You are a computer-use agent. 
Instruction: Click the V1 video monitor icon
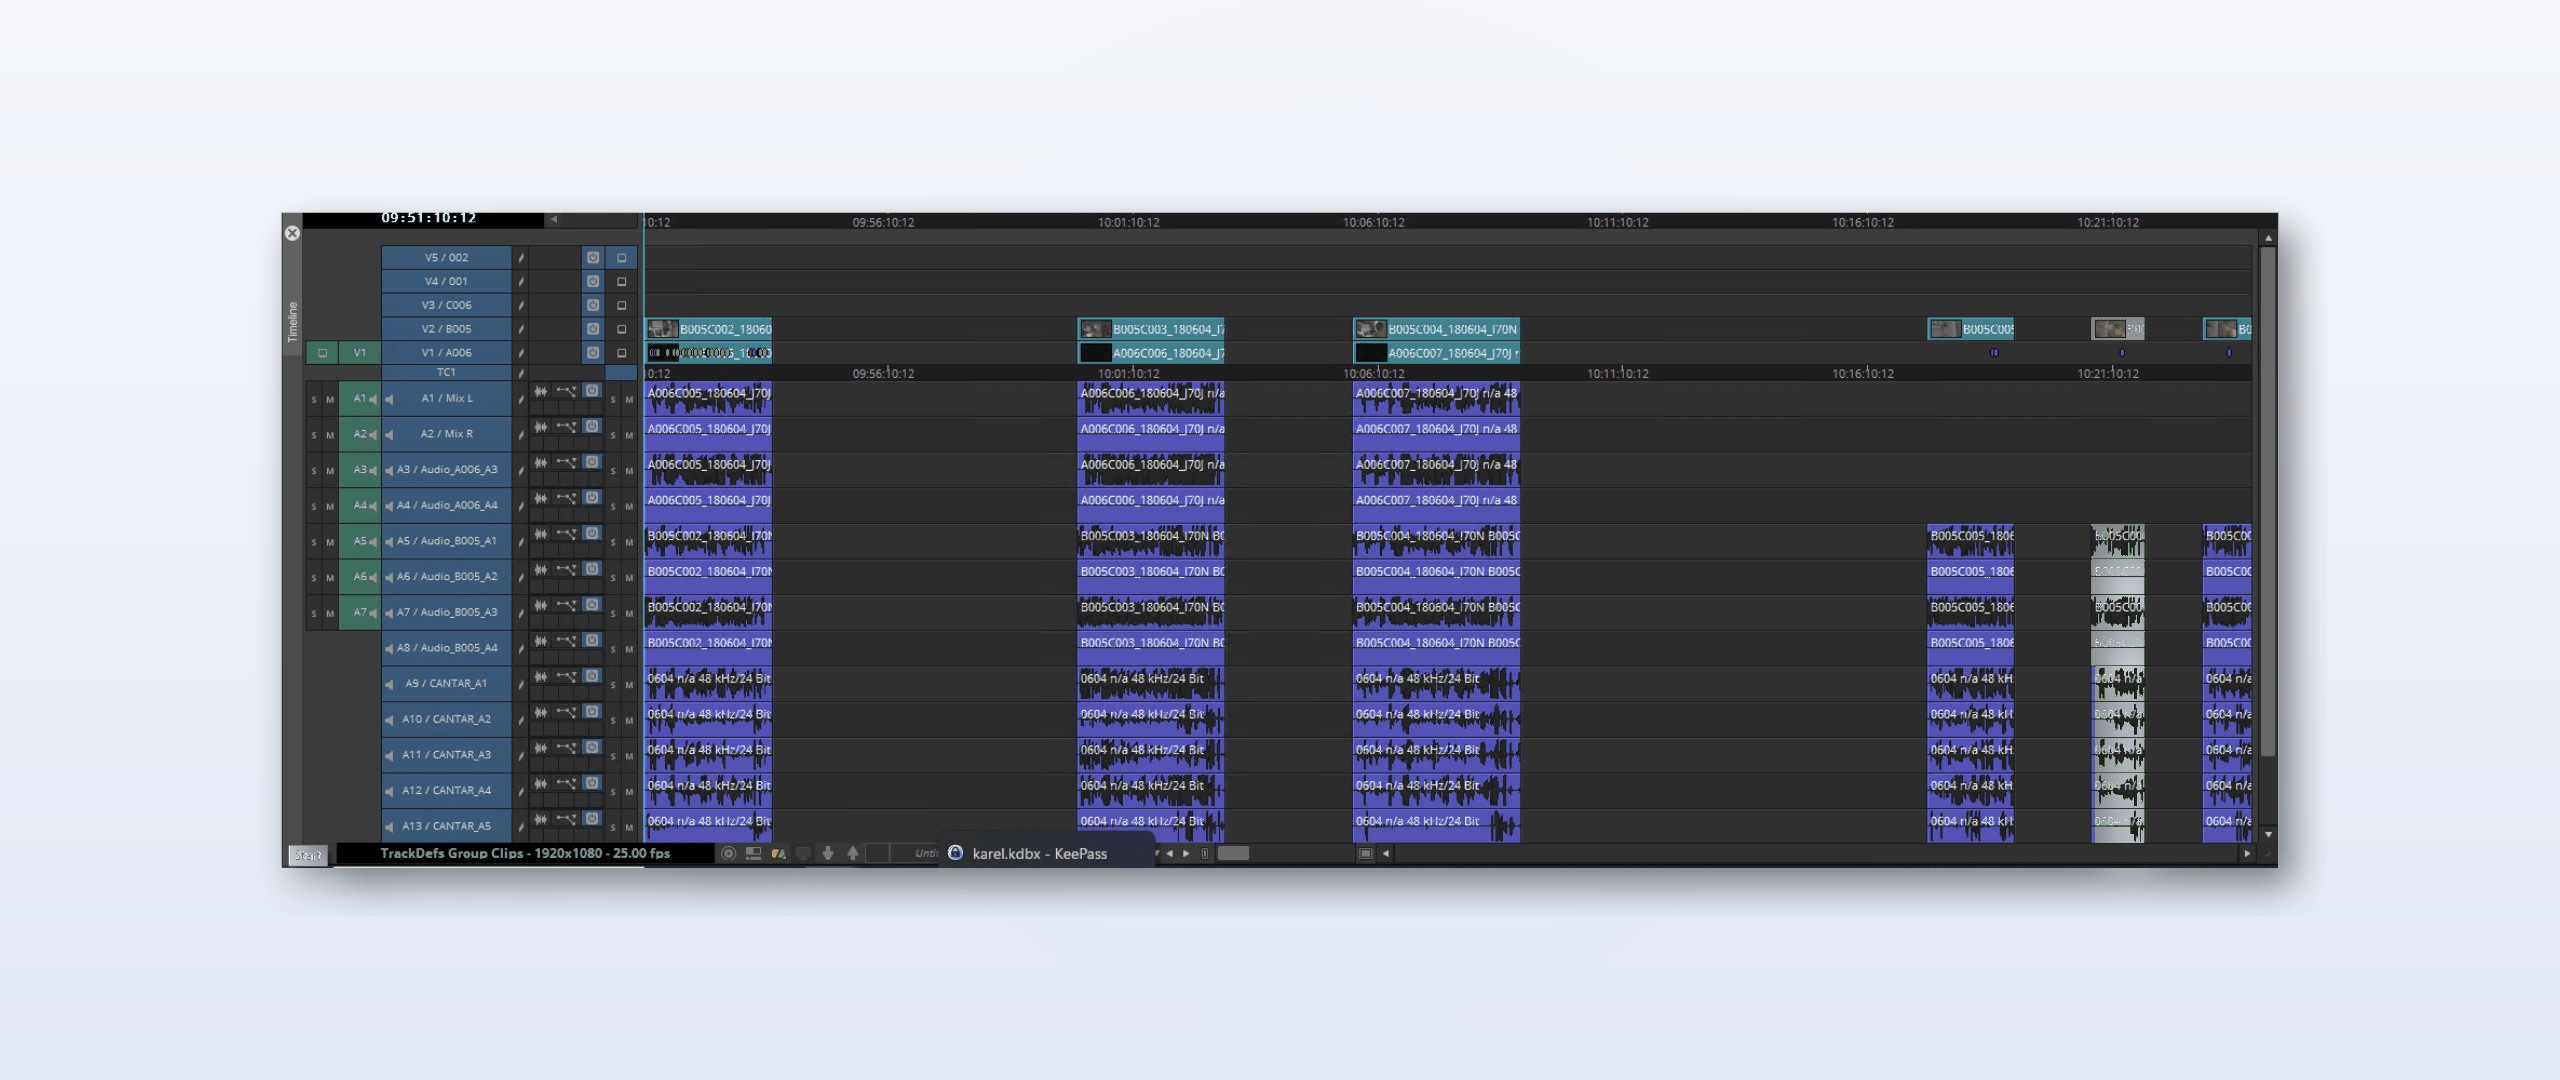tap(322, 352)
